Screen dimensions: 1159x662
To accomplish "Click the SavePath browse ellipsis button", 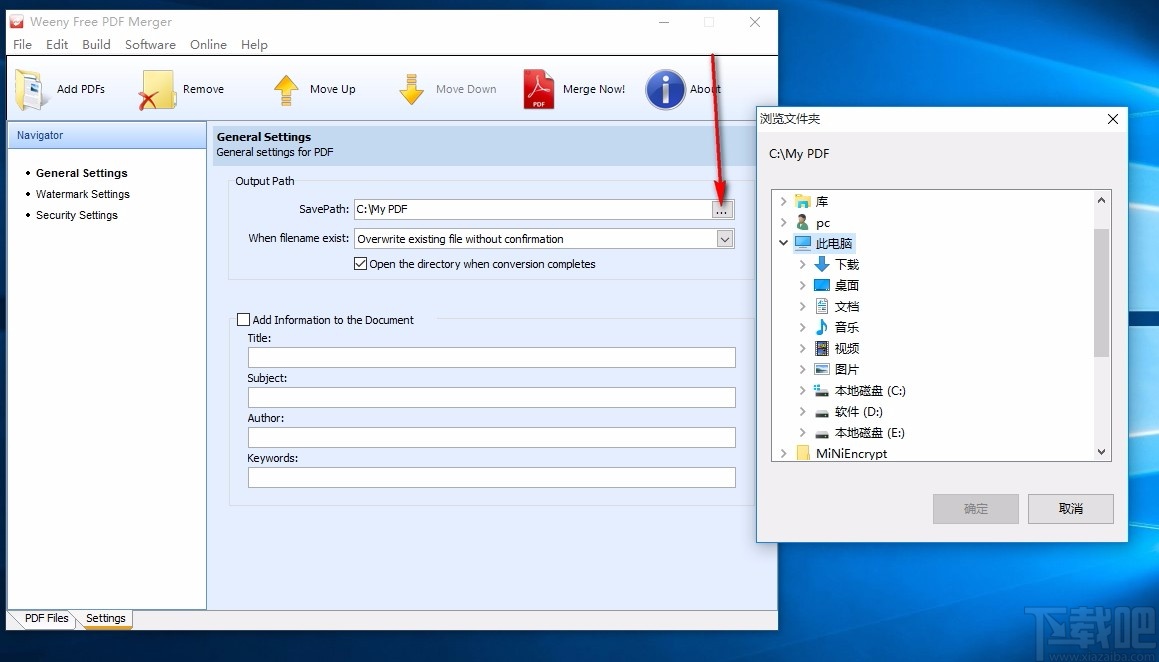I will click(x=723, y=209).
